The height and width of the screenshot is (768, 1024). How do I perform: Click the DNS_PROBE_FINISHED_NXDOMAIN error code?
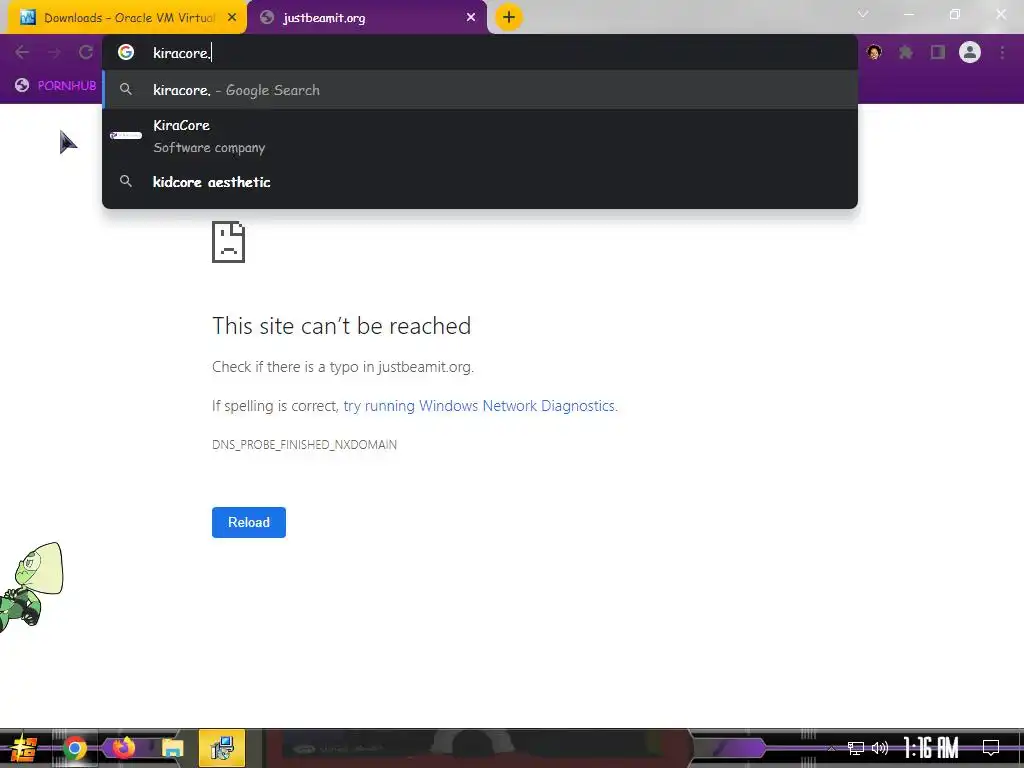point(304,445)
